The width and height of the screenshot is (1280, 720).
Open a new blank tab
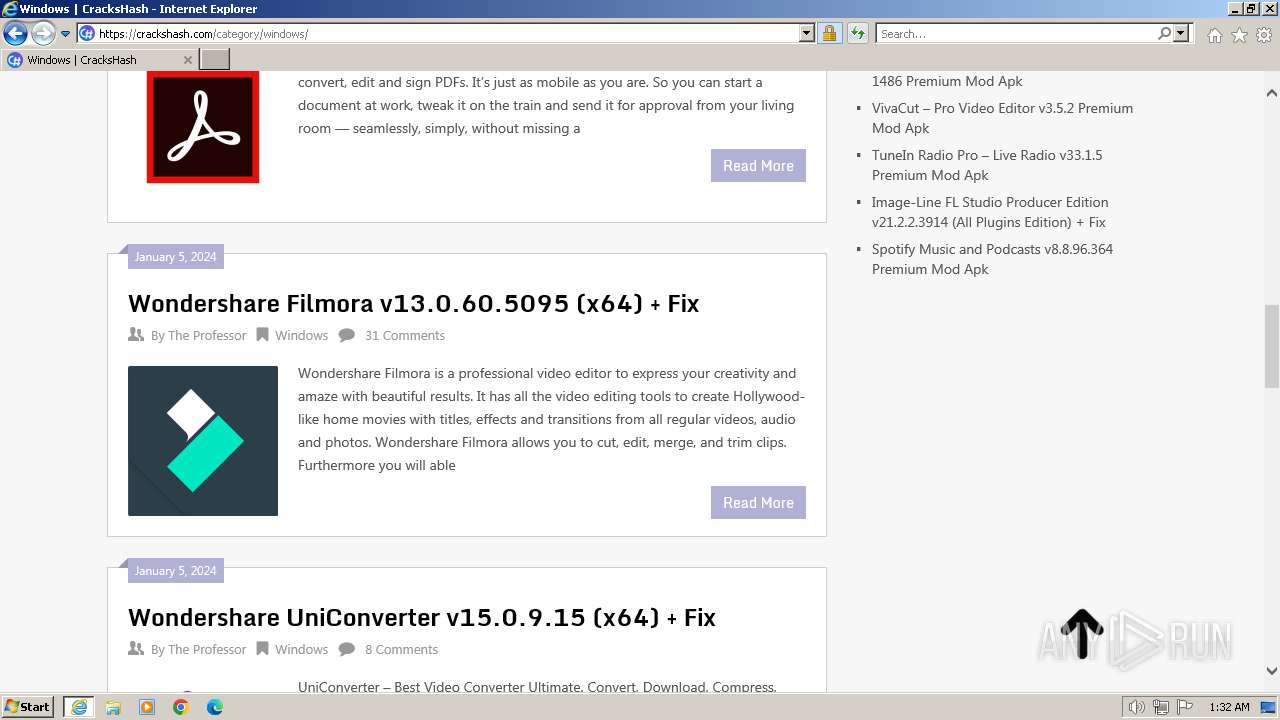pyautogui.click(x=215, y=60)
